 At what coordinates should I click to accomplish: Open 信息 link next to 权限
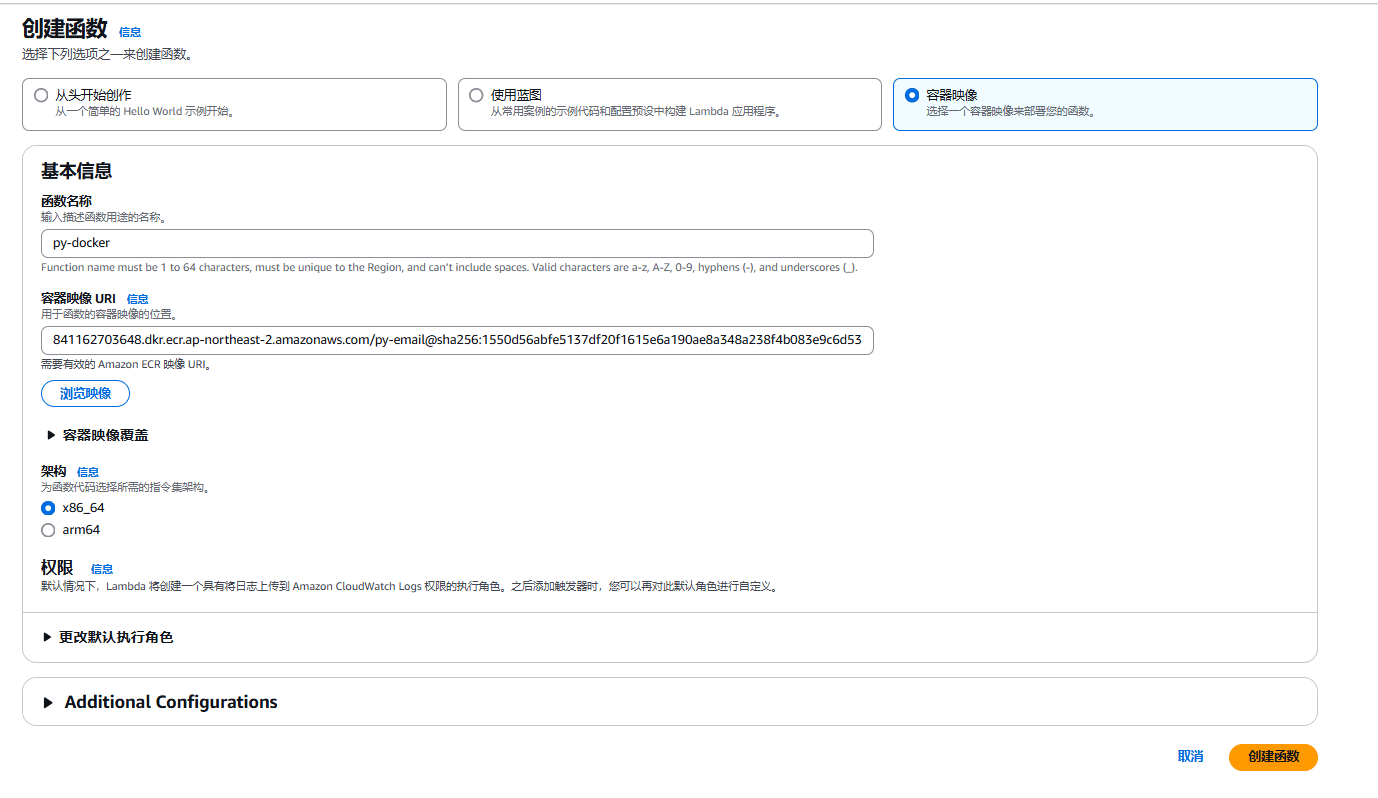click(102, 569)
